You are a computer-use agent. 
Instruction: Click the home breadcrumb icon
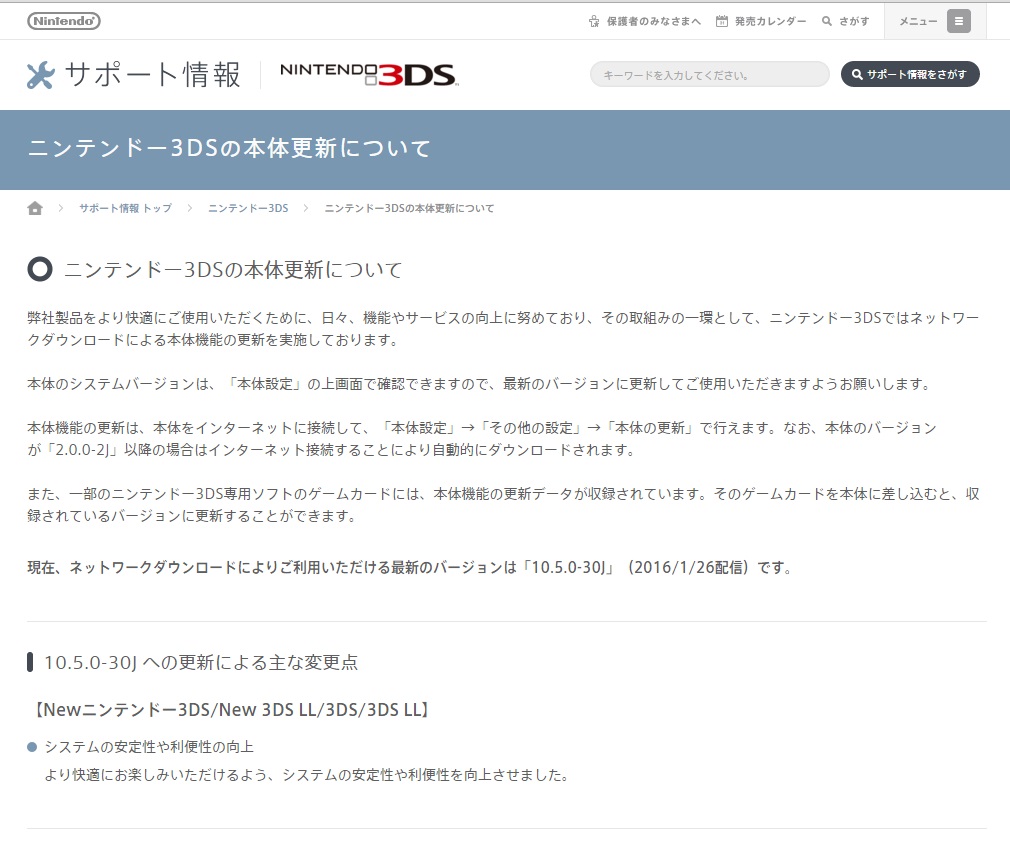(35, 208)
